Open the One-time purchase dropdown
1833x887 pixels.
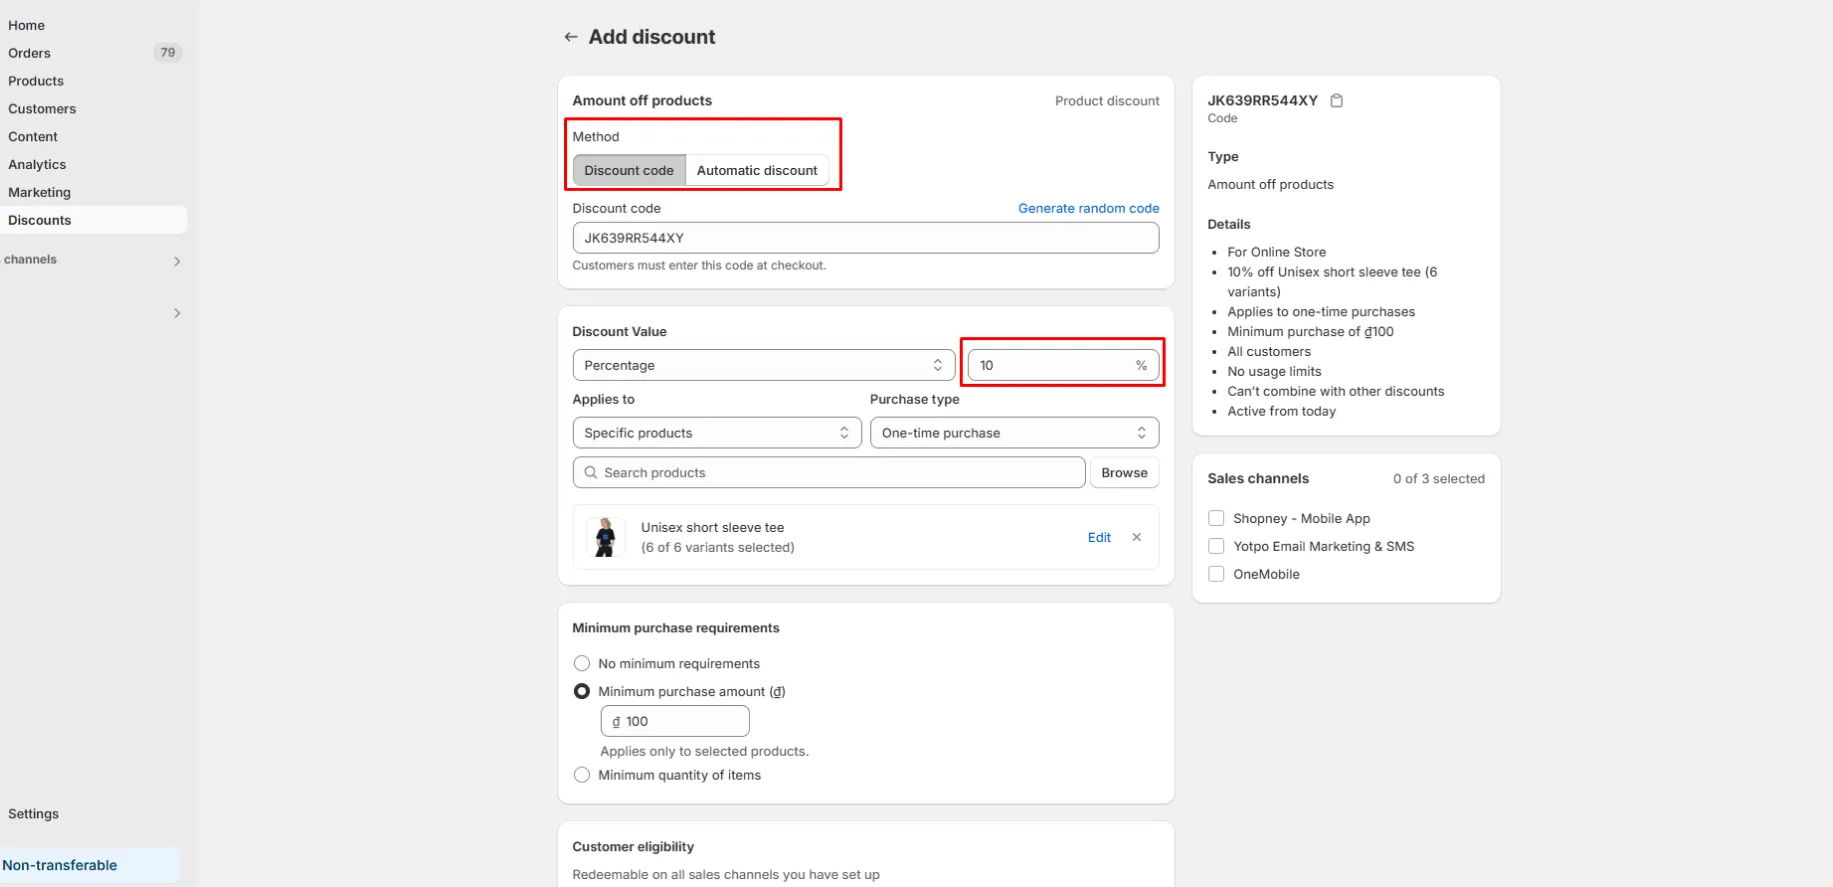tap(1014, 433)
